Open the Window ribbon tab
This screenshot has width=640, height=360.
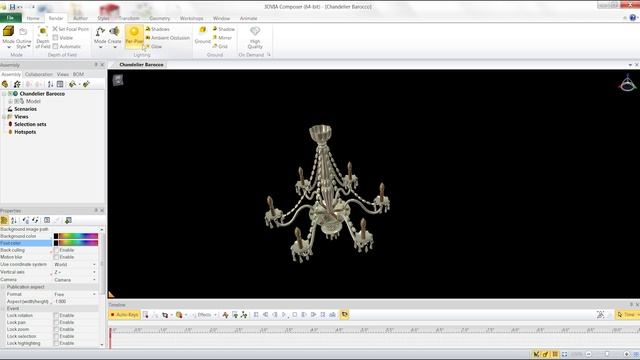tap(221, 18)
